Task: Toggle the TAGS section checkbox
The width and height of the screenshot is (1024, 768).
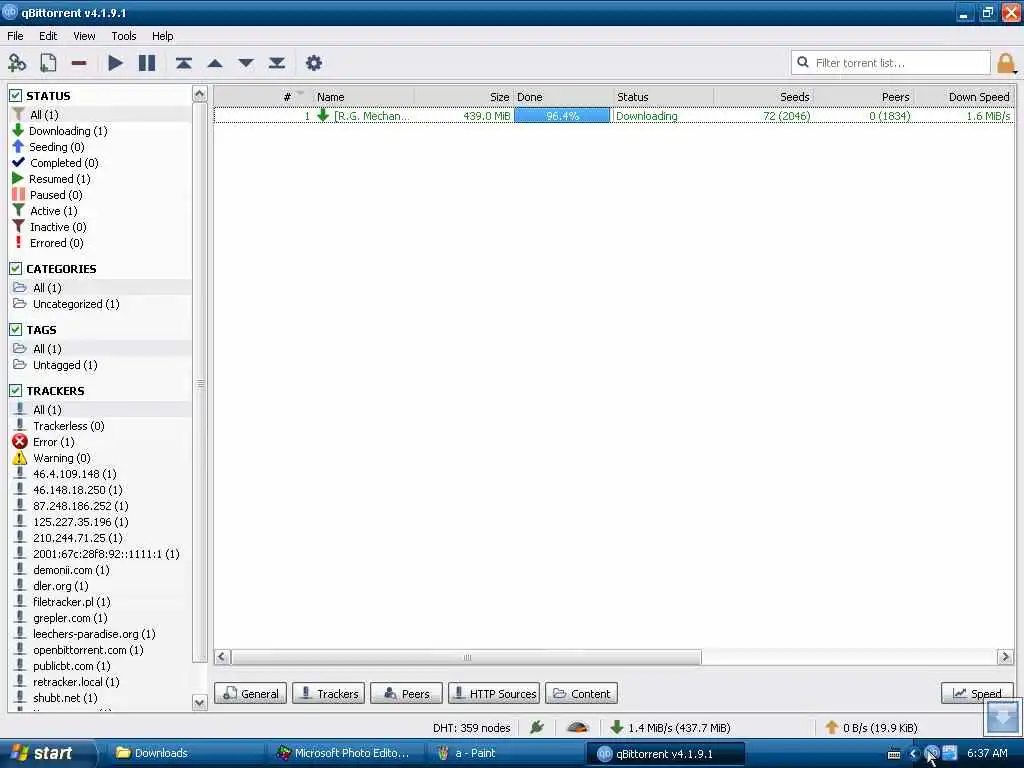Action: coord(16,330)
